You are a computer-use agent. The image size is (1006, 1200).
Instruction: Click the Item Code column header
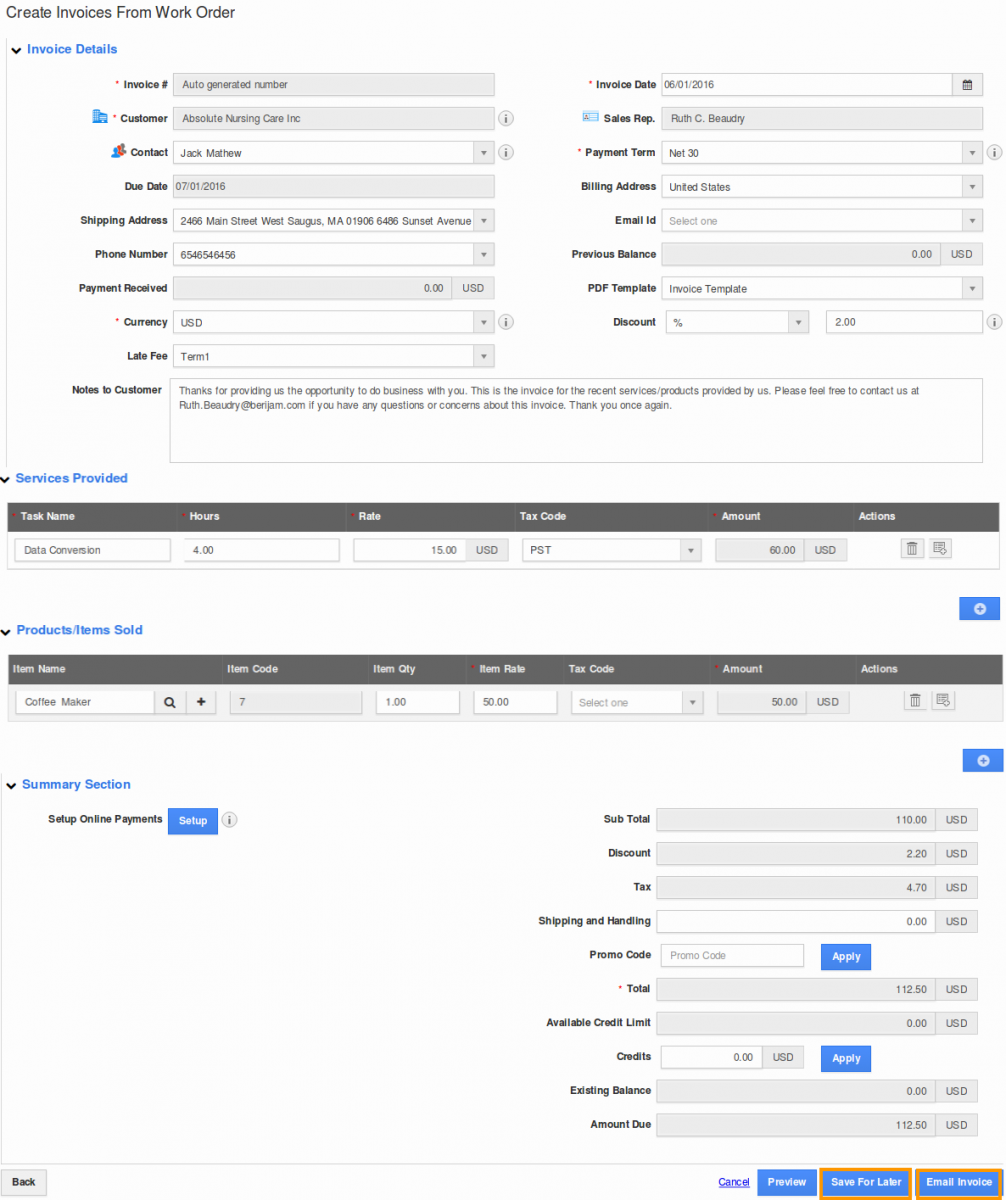(x=252, y=669)
